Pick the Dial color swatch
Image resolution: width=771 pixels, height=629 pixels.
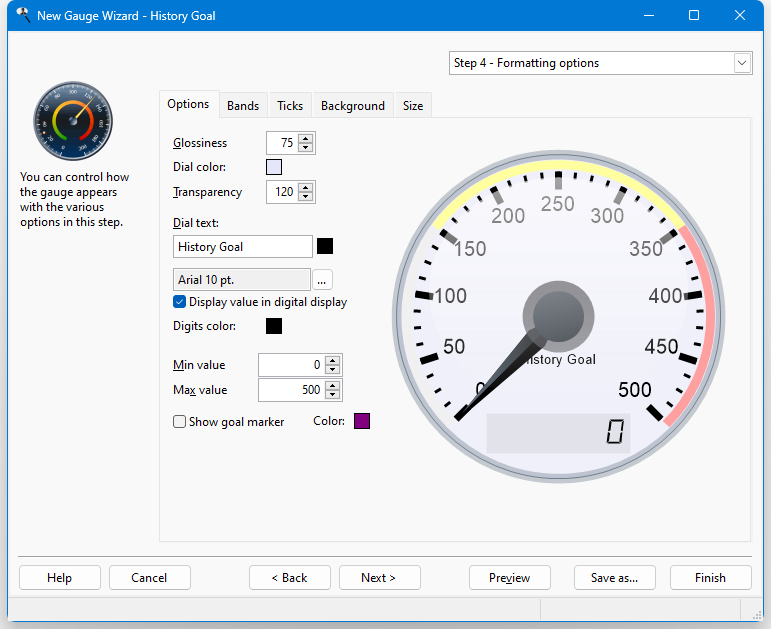(274, 167)
